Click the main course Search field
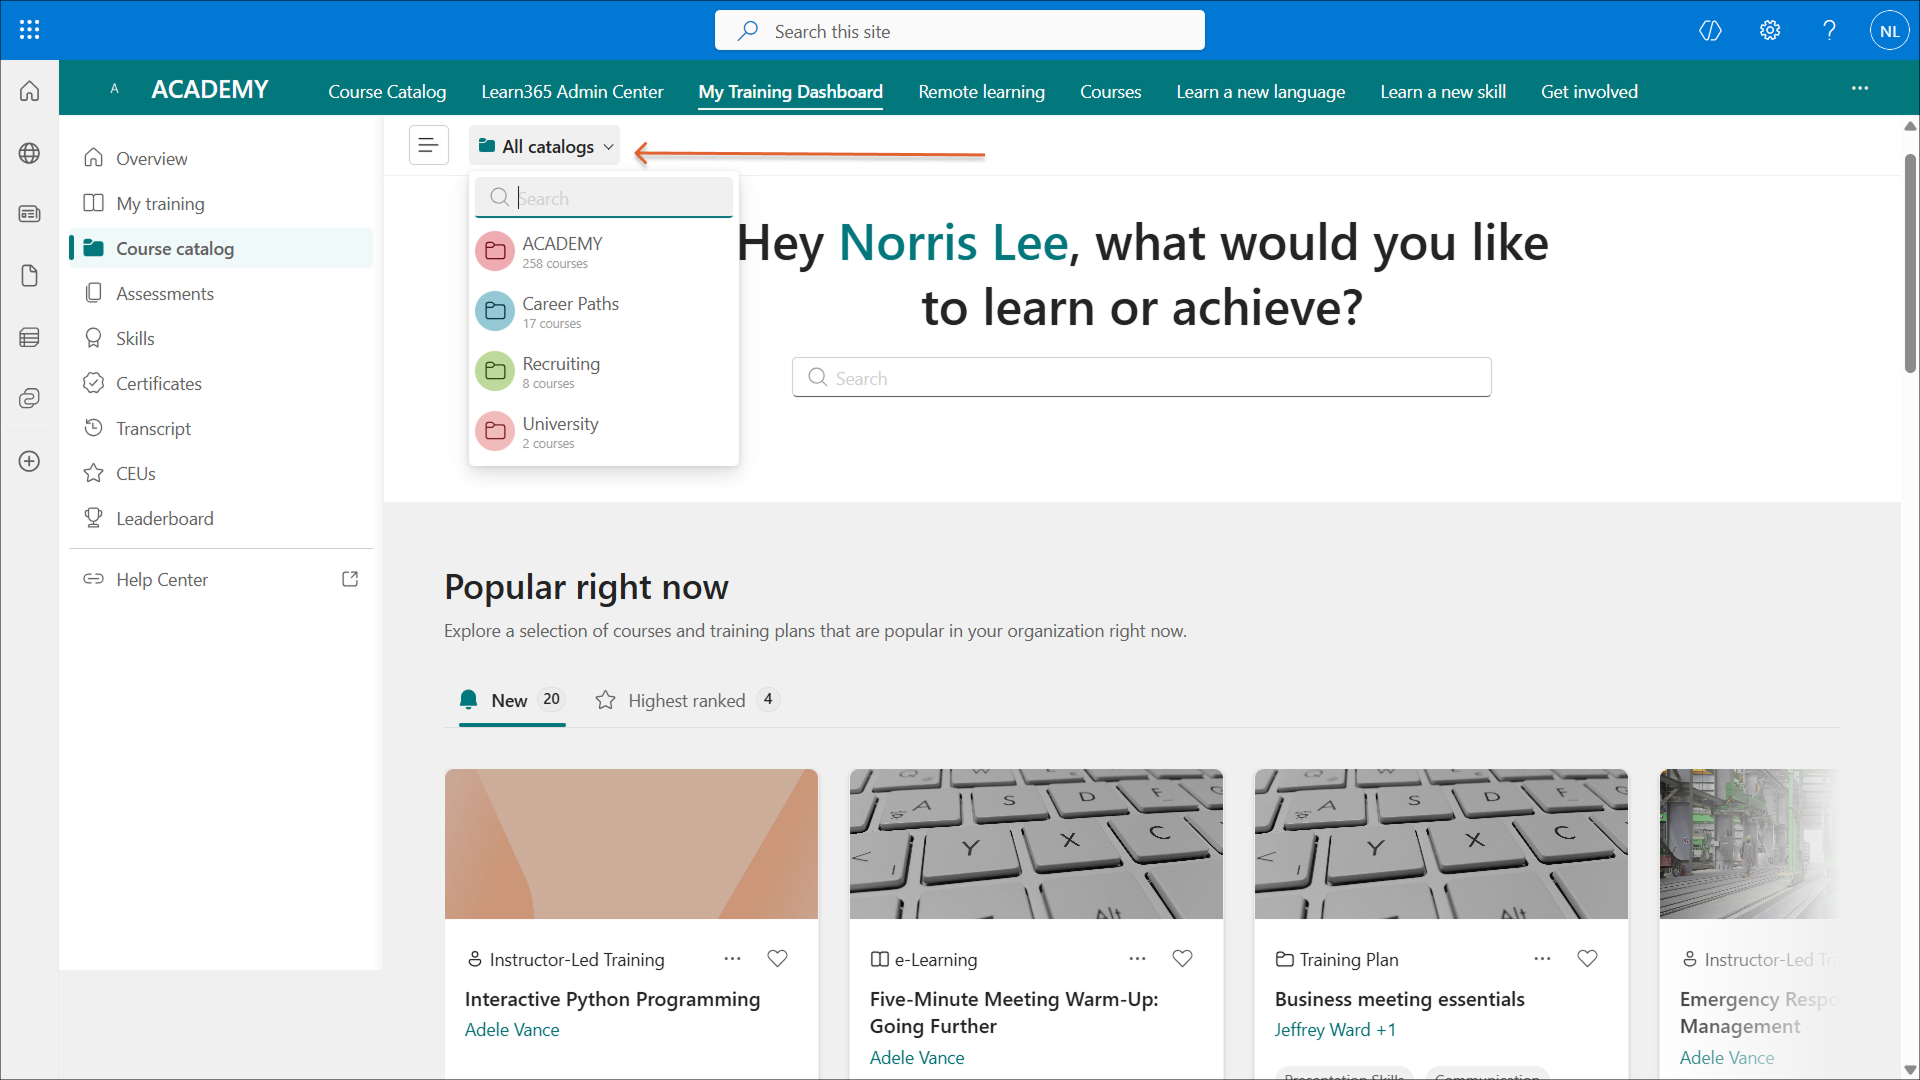This screenshot has width=1920, height=1080. point(1141,378)
